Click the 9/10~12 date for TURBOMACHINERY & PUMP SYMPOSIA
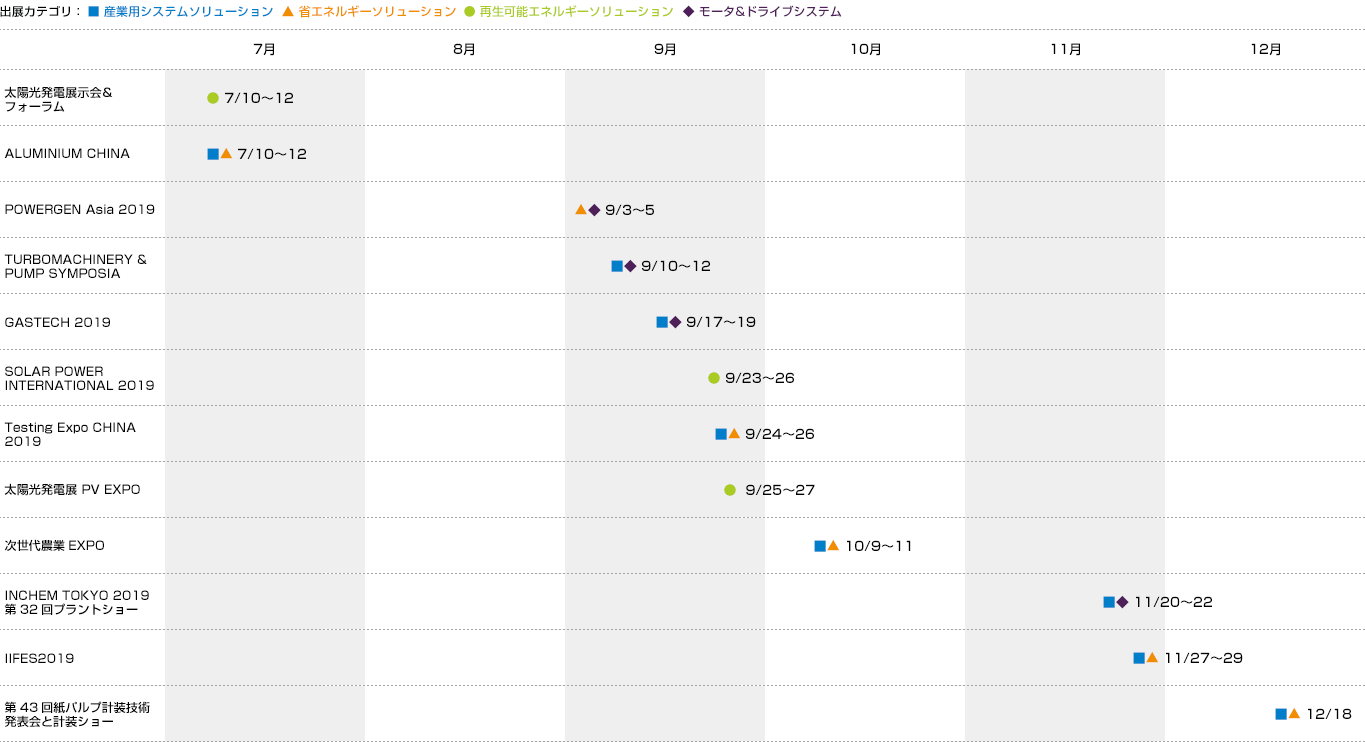Image resolution: width=1365 pixels, height=742 pixels. click(x=676, y=266)
